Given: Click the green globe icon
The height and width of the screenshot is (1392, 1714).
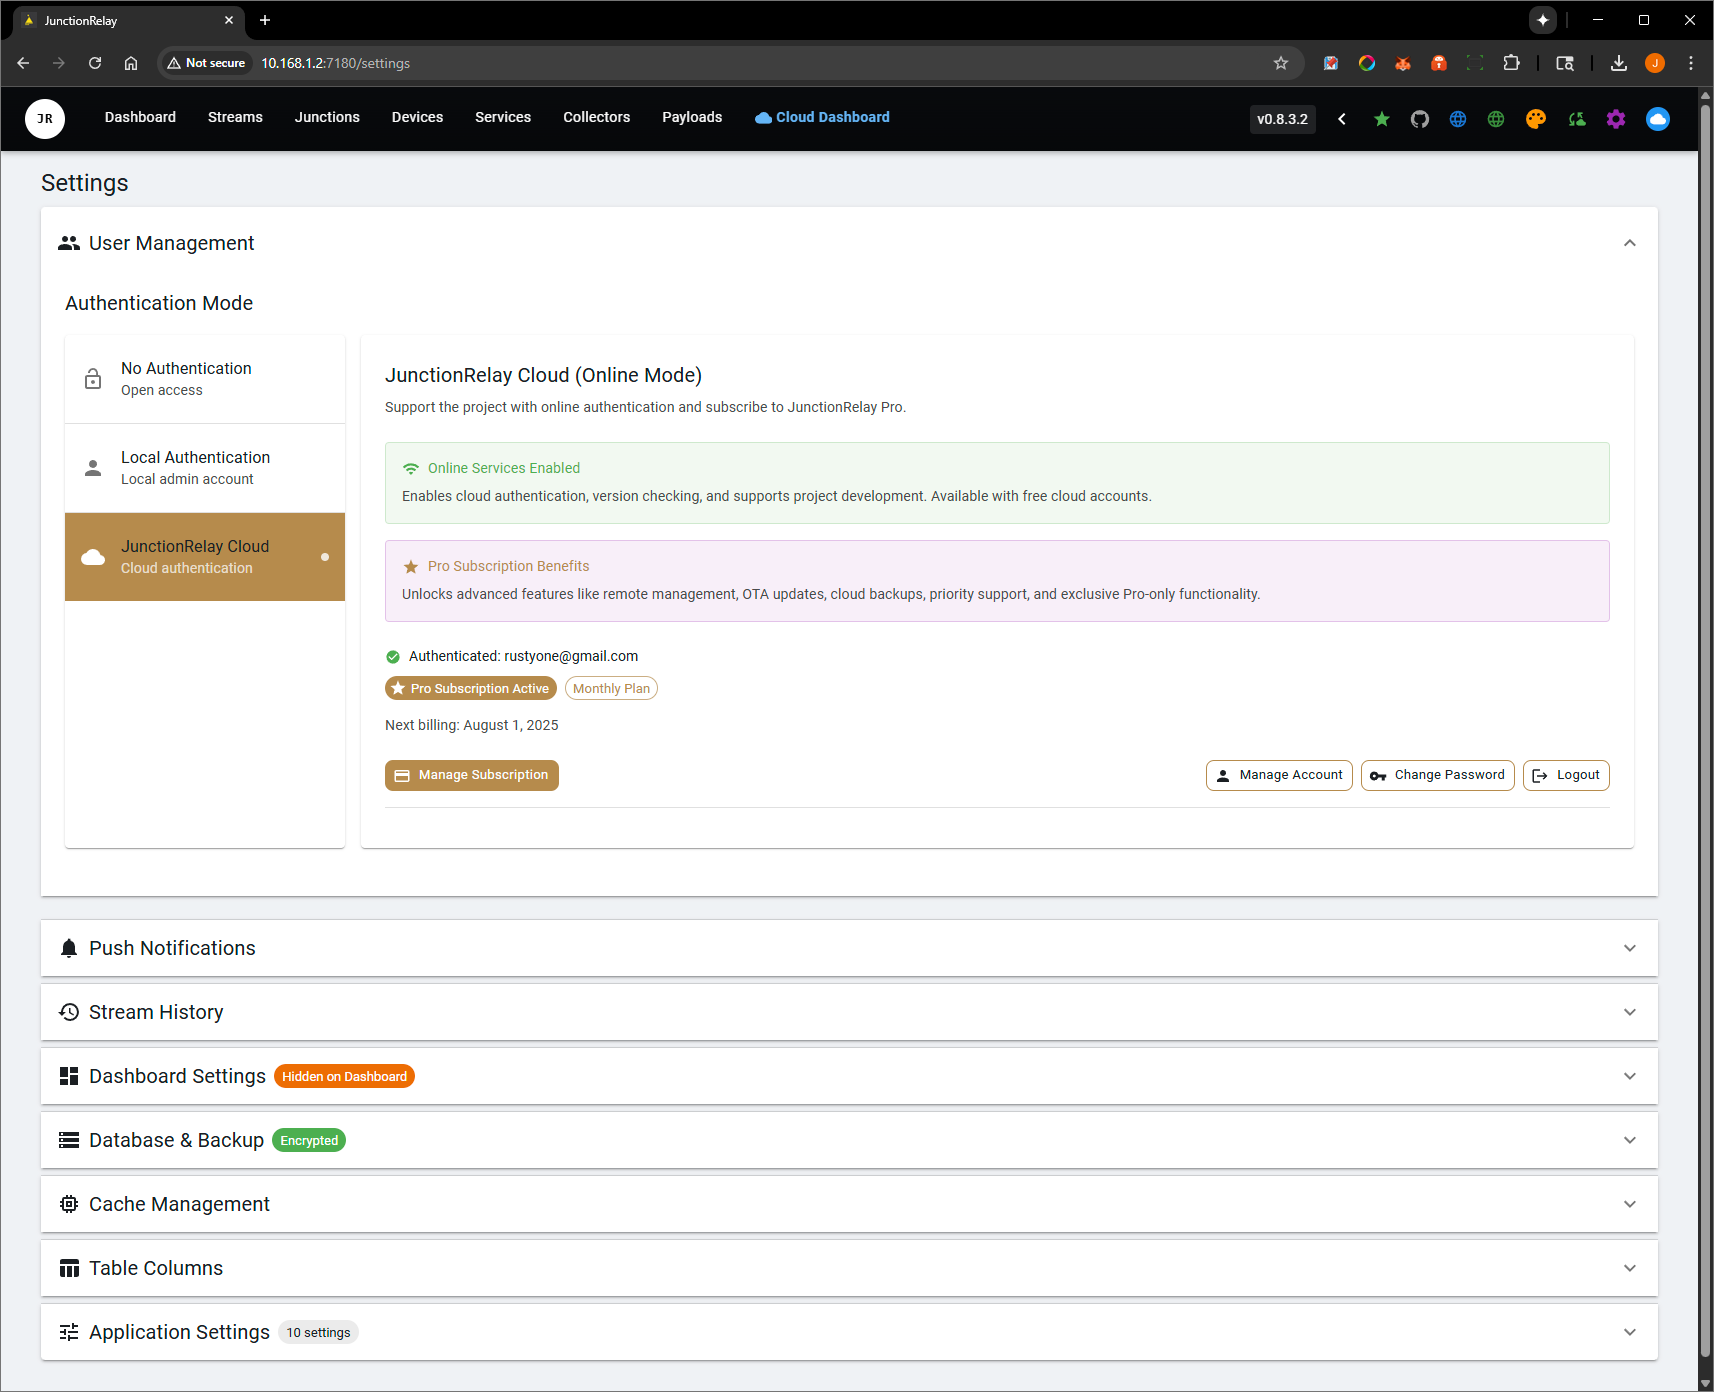Looking at the screenshot, I should pyautogui.click(x=1496, y=119).
